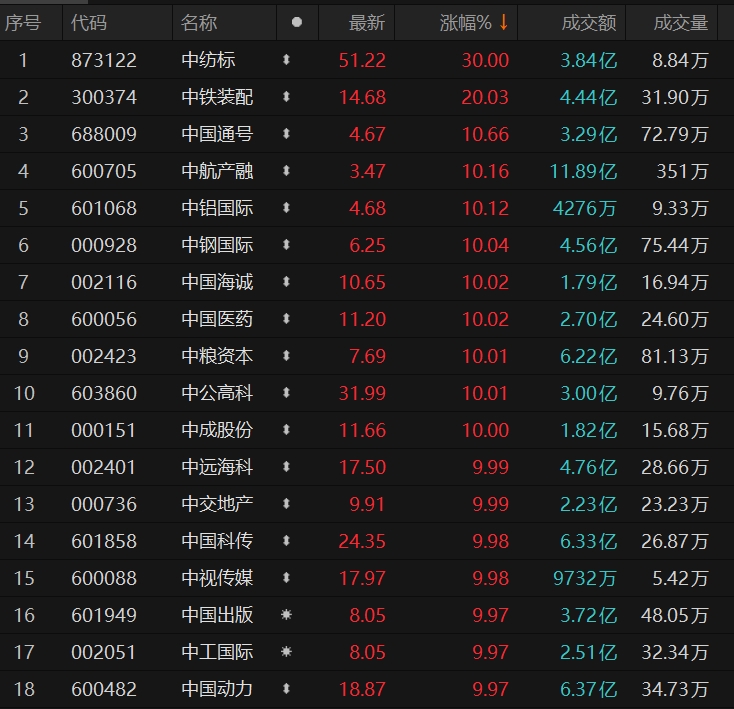
Task: Click the marker icon beside 中纺标
Action: pos(287,61)
